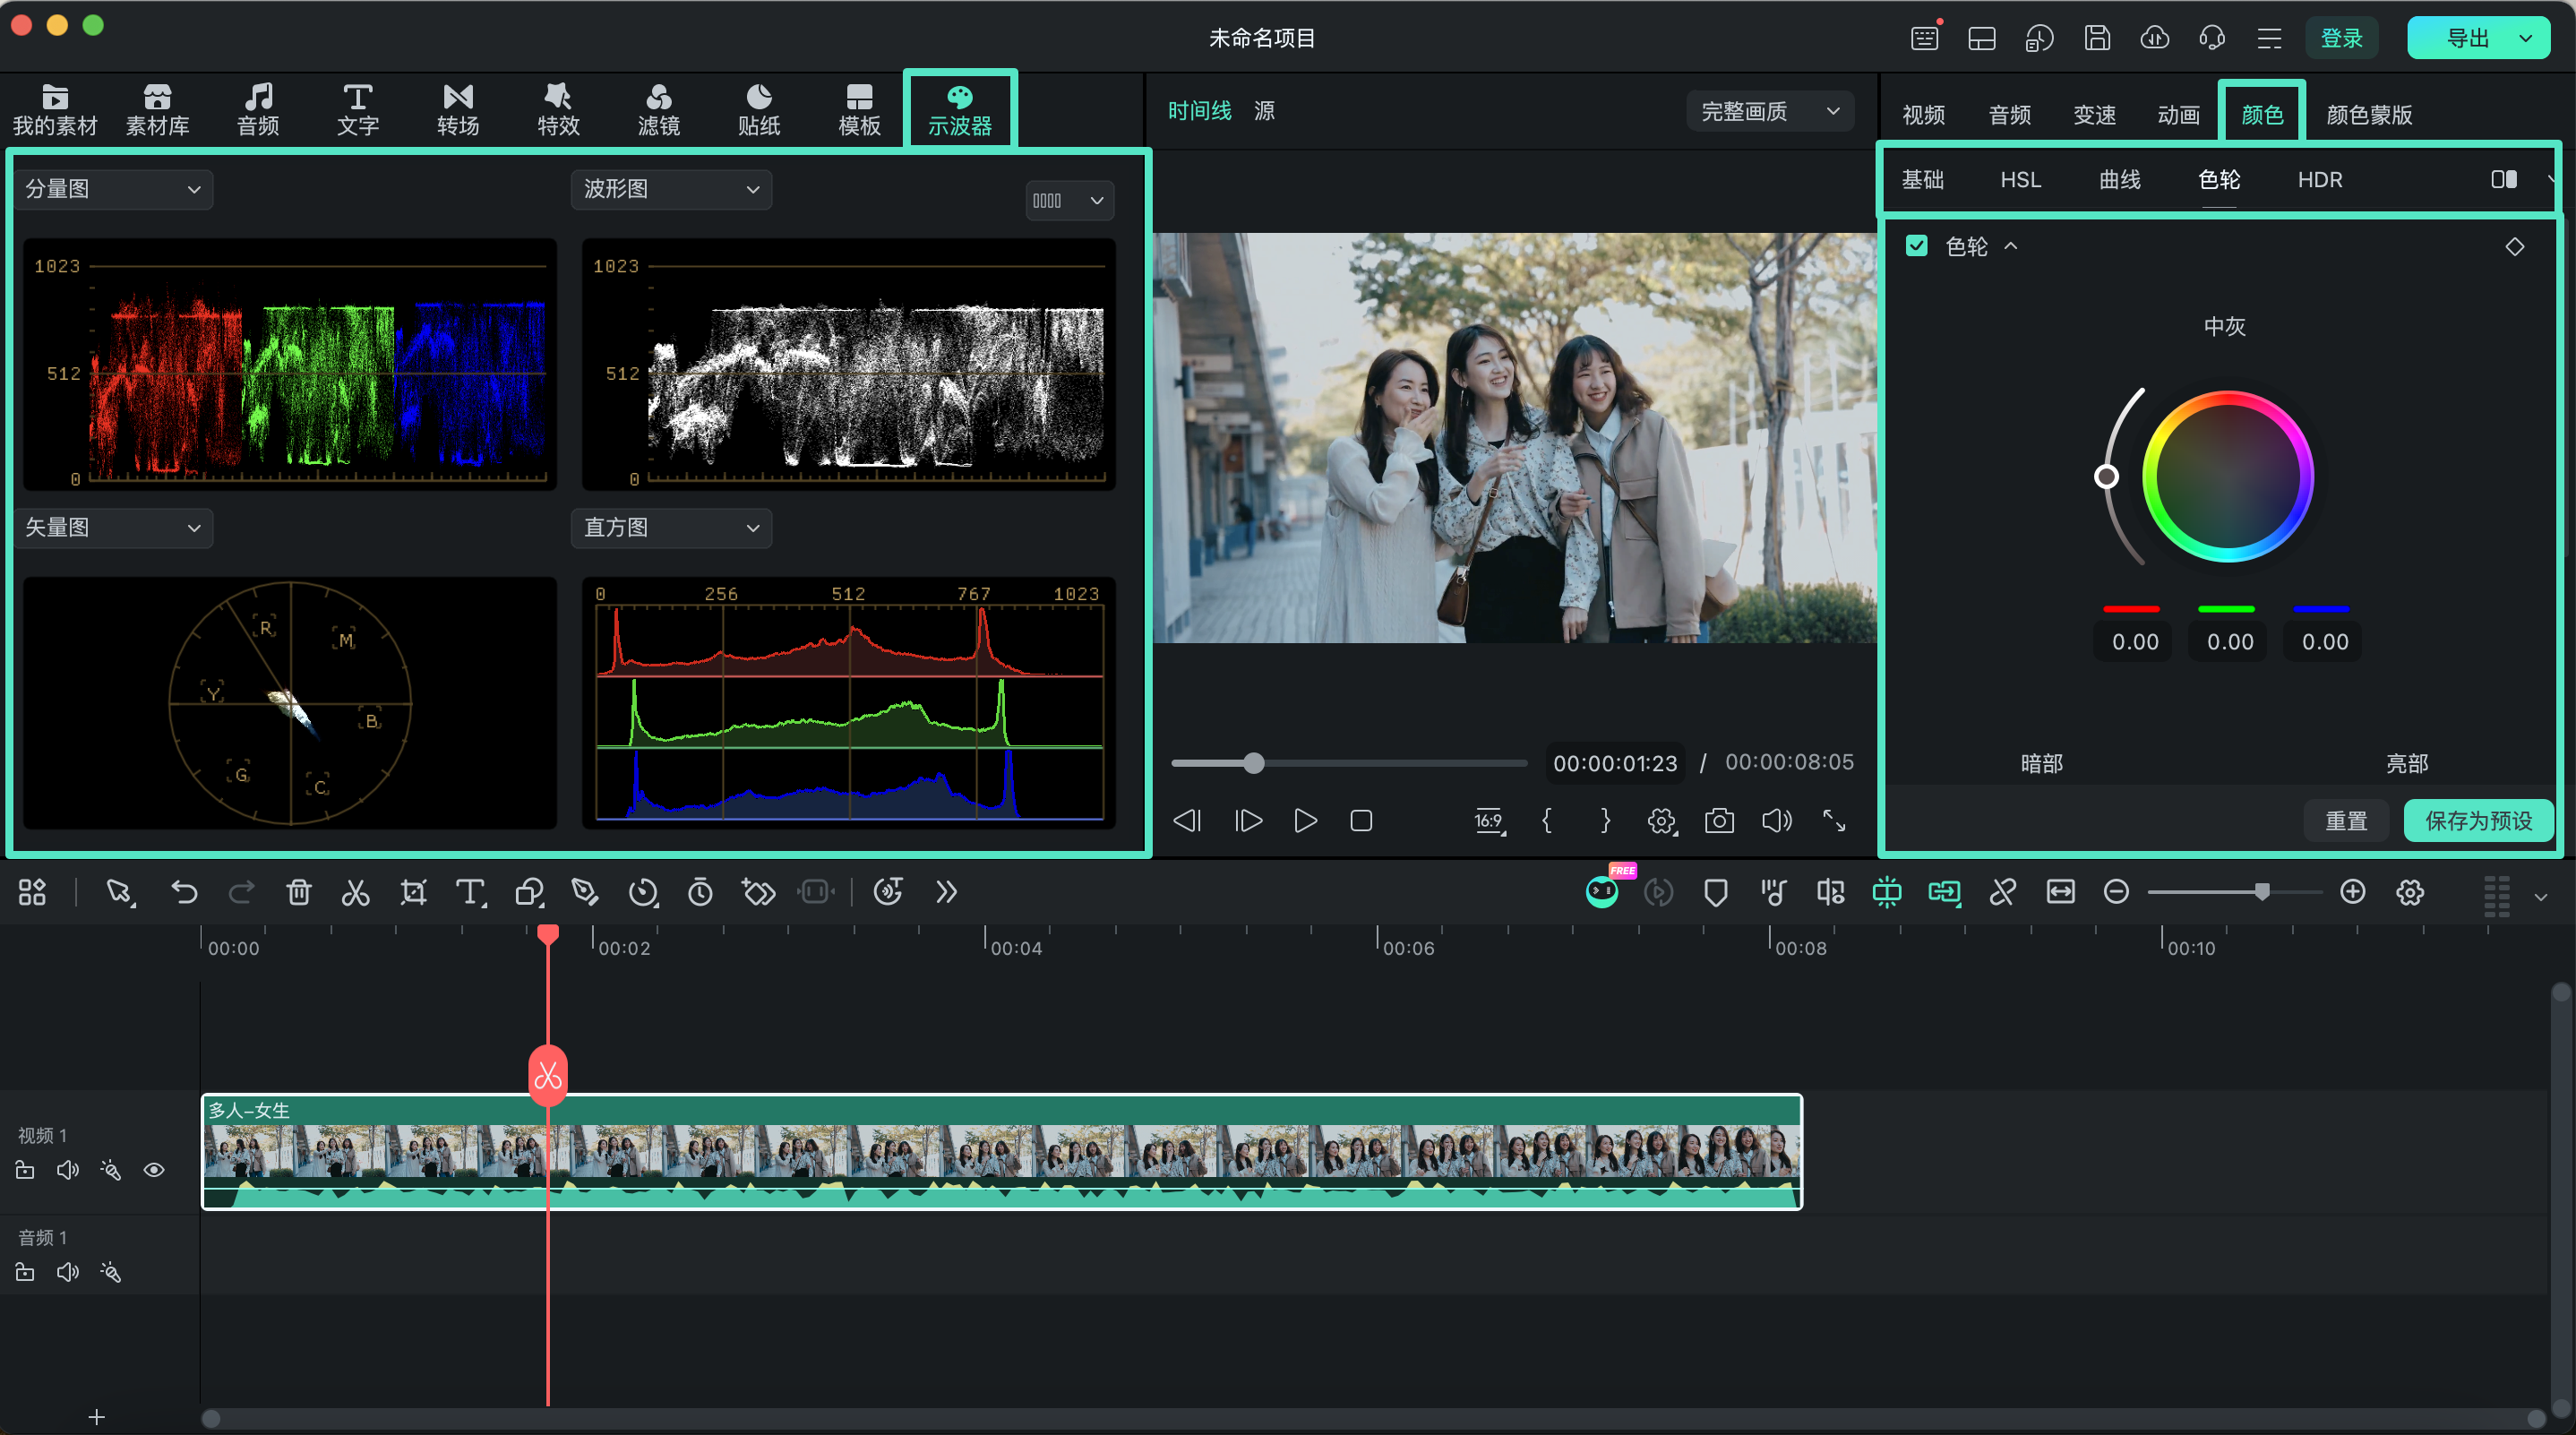Image resolution: width=2576 pixels, height=1435 pixels.
Task: Click the 中灰 color wheel
Action: coord(2228,476)
